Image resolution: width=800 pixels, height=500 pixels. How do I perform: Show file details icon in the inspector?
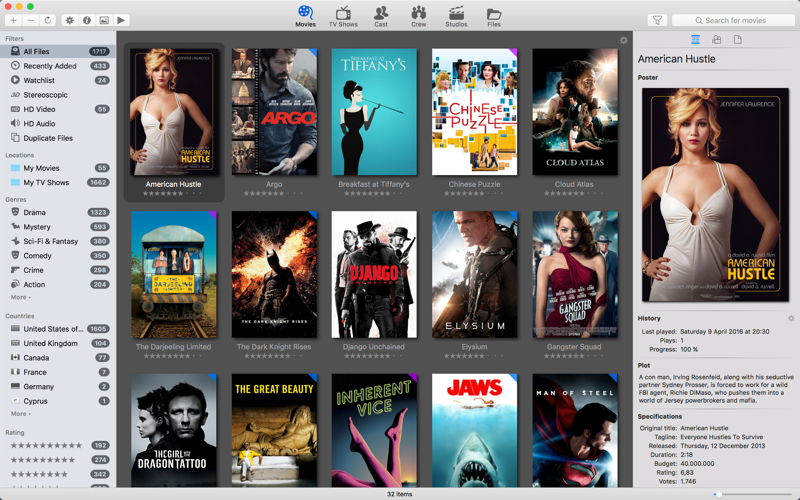[x=738, y=40]
